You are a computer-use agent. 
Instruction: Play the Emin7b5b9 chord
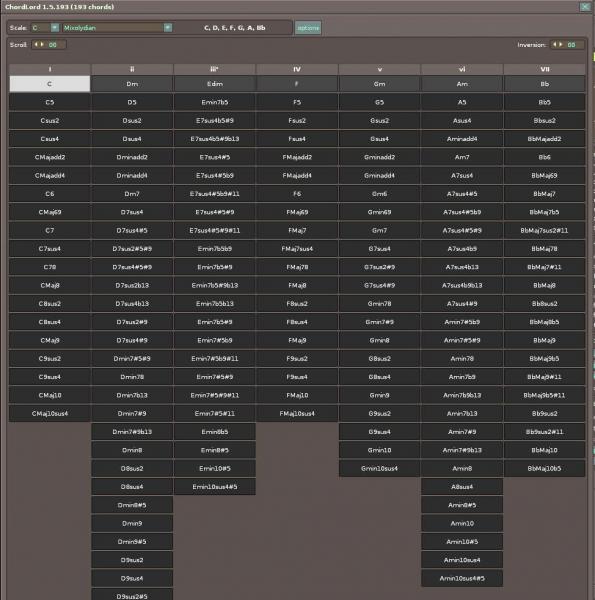(x=215, y=249)
